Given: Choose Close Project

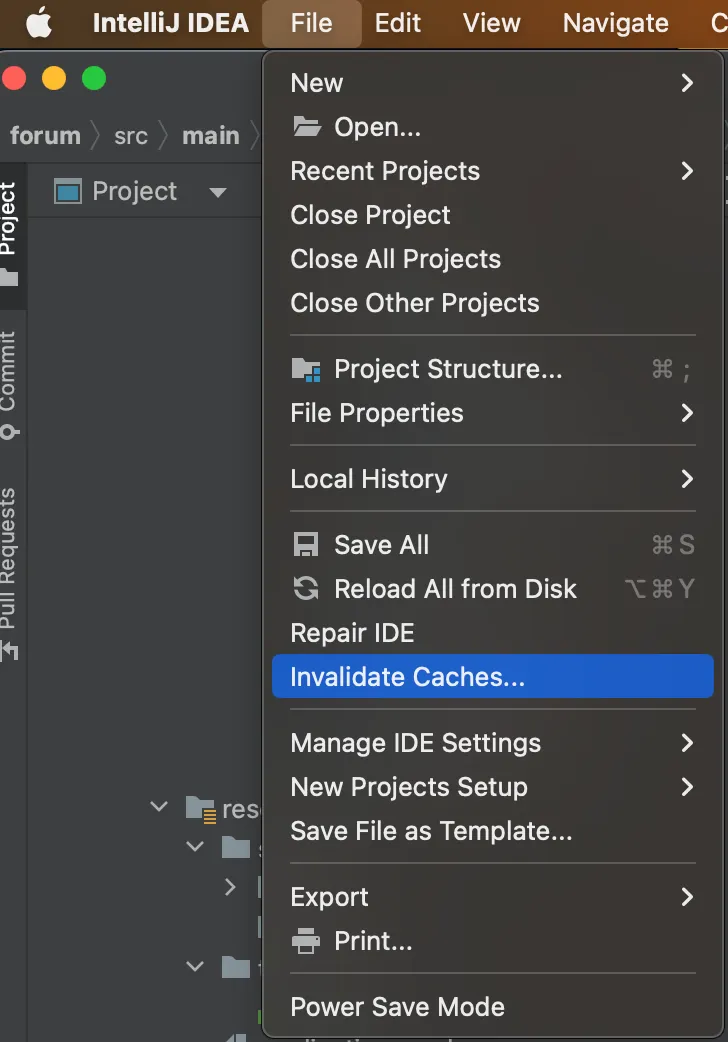Looking at the screenshot, I should tap(370, 215).
